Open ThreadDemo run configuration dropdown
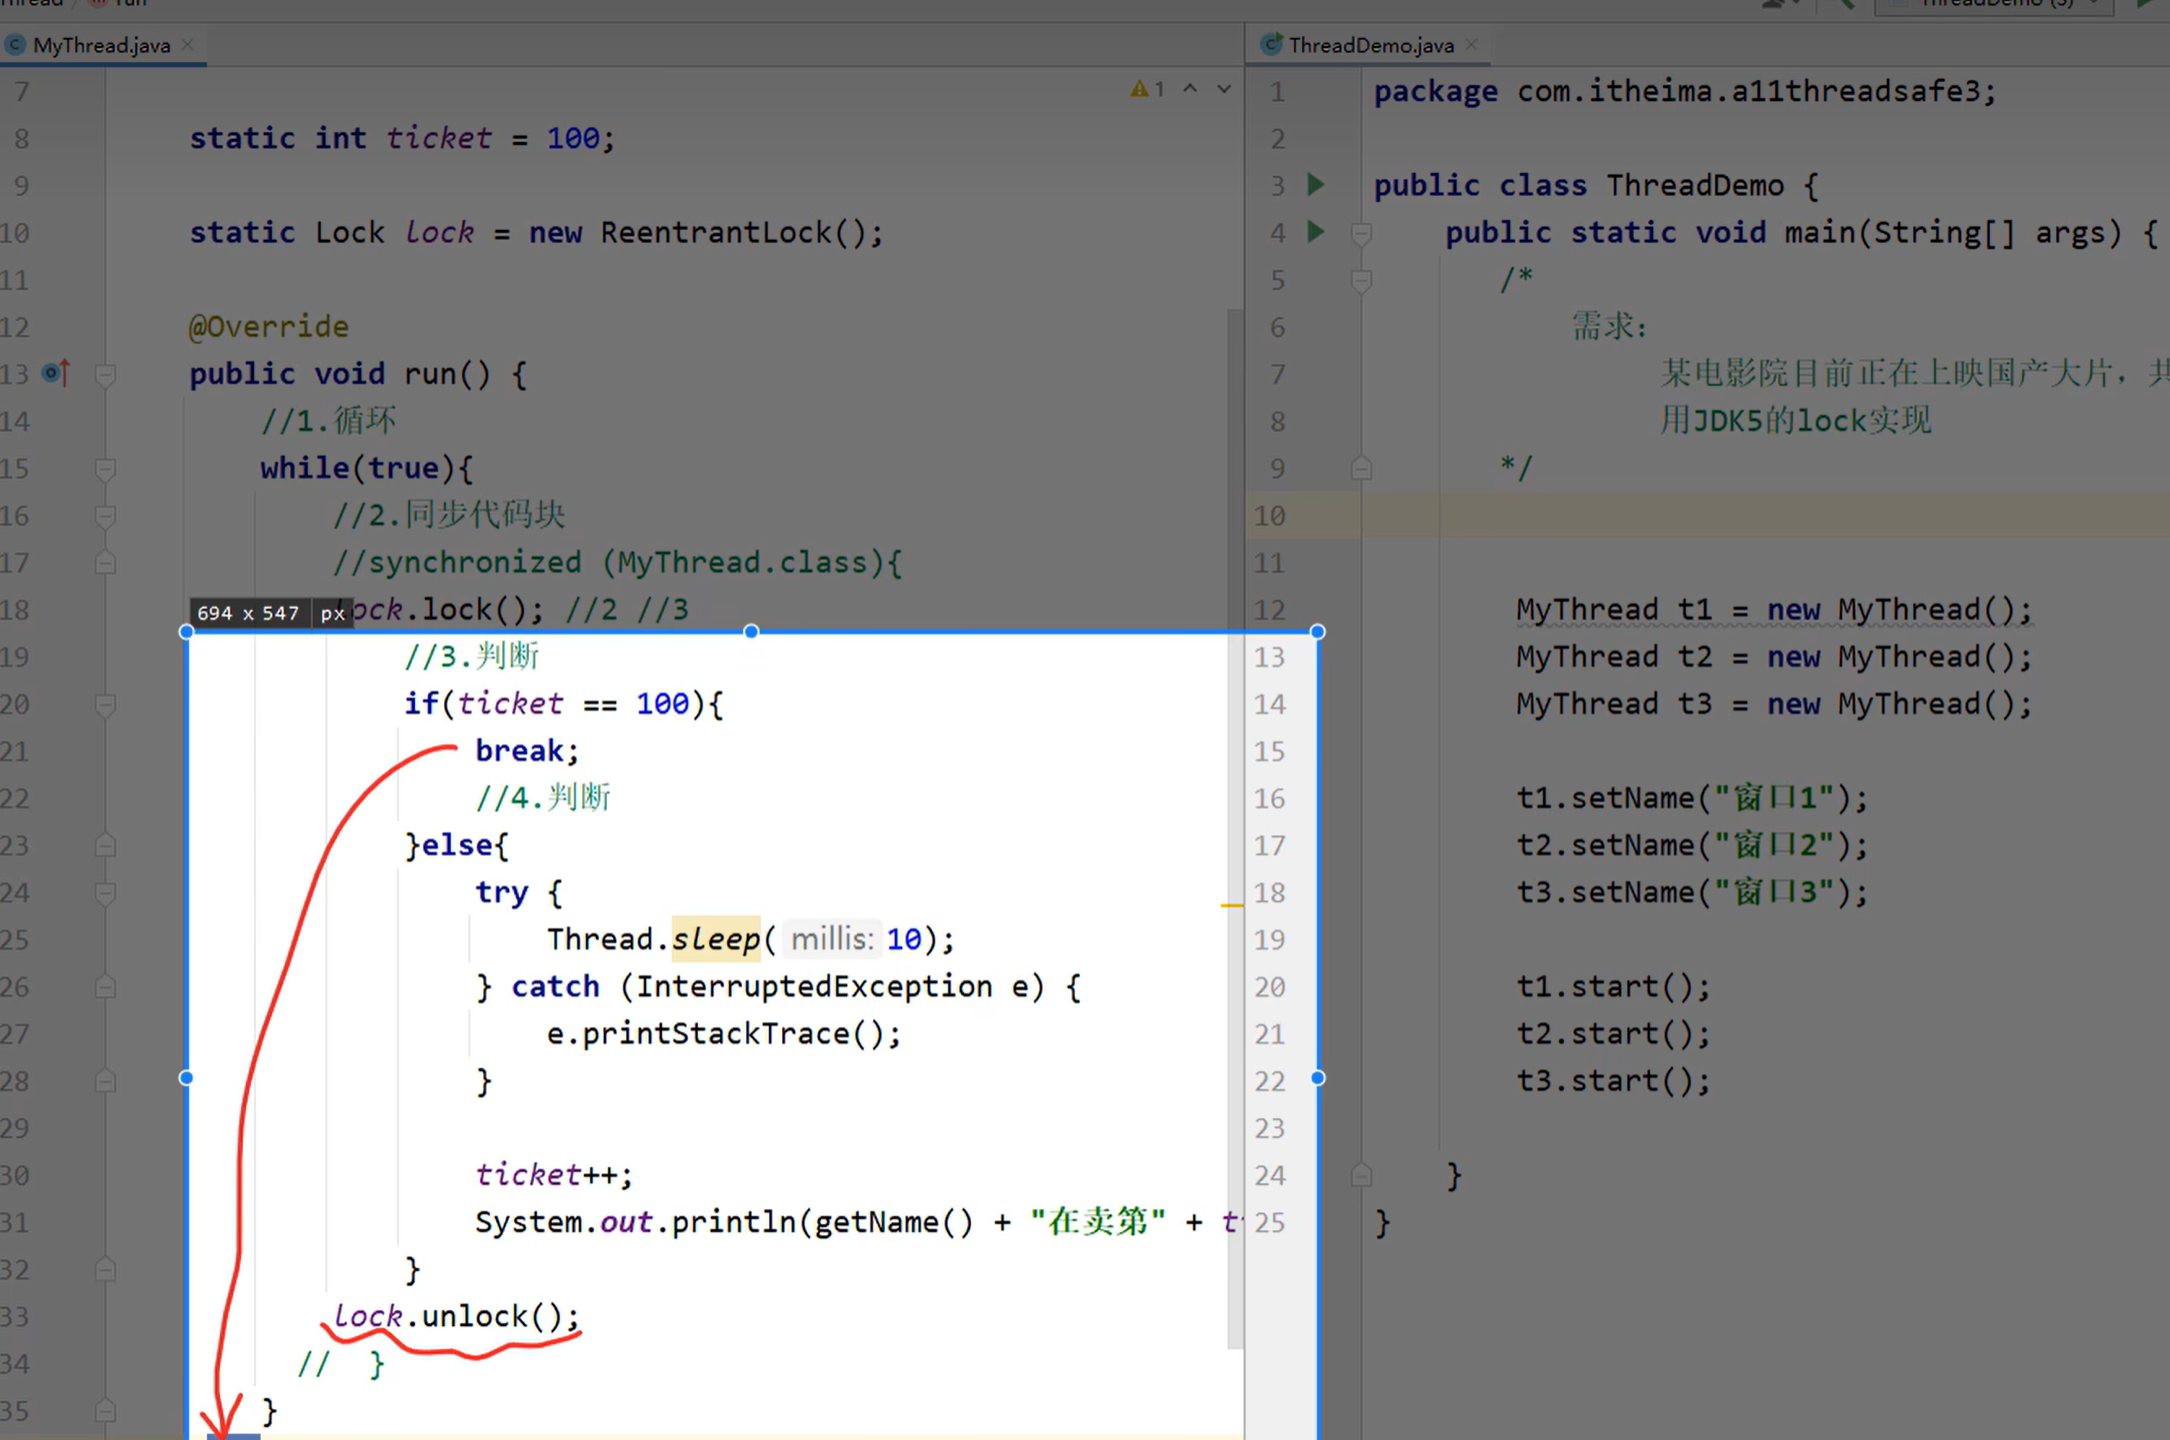This screenshot has height=1440, width=2170. (1995, 4)
